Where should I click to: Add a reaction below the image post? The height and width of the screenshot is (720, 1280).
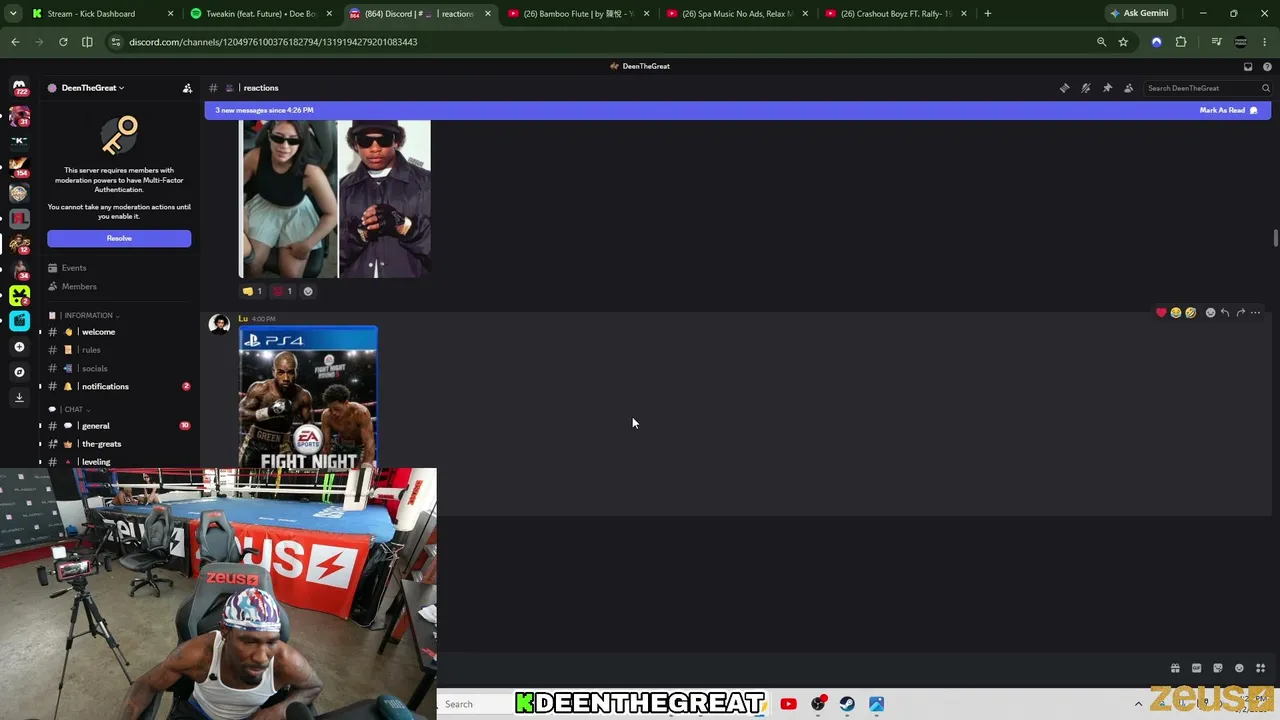308,291
